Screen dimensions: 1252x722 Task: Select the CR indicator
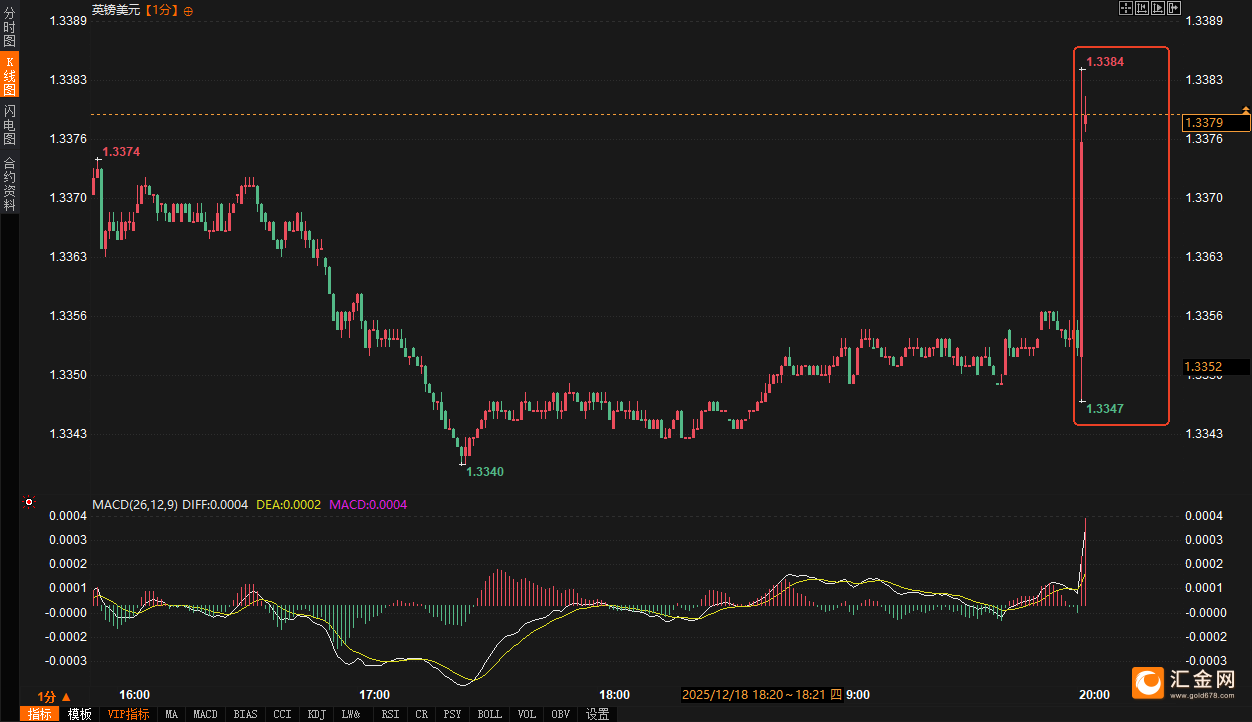(x=421, y=714)
